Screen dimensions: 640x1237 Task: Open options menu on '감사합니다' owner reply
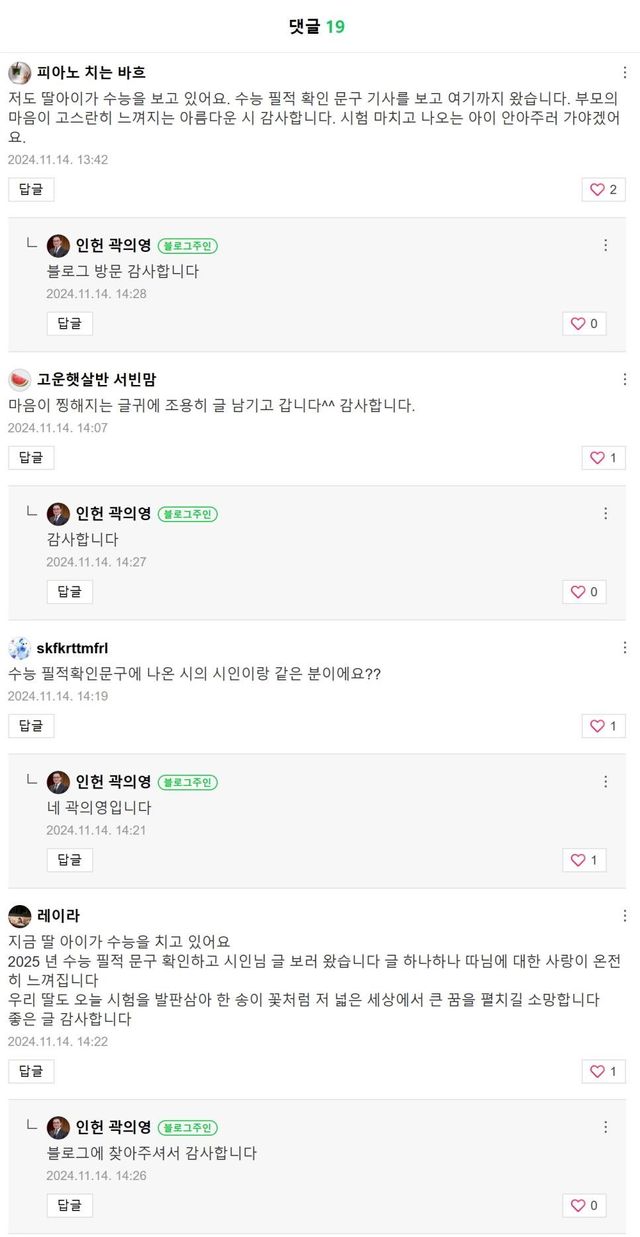[605, 514]
